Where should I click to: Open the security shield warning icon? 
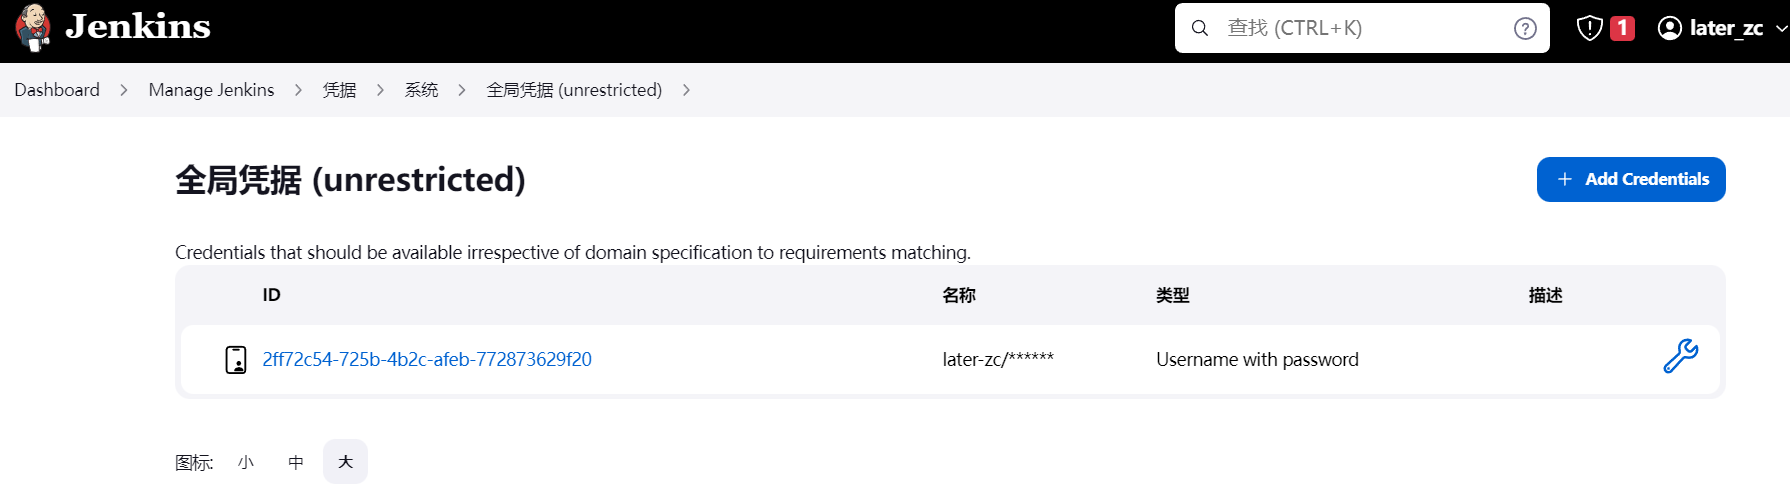click(x=1589, y=28)
